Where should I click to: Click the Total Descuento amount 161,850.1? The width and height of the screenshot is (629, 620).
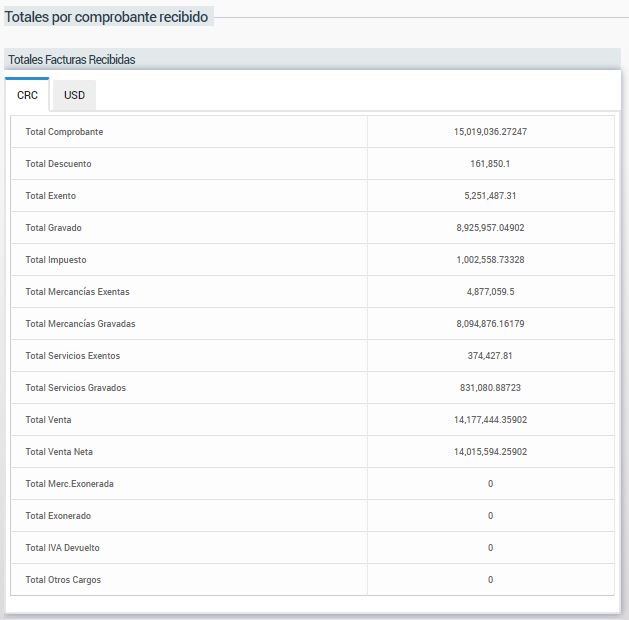[490, 164]
